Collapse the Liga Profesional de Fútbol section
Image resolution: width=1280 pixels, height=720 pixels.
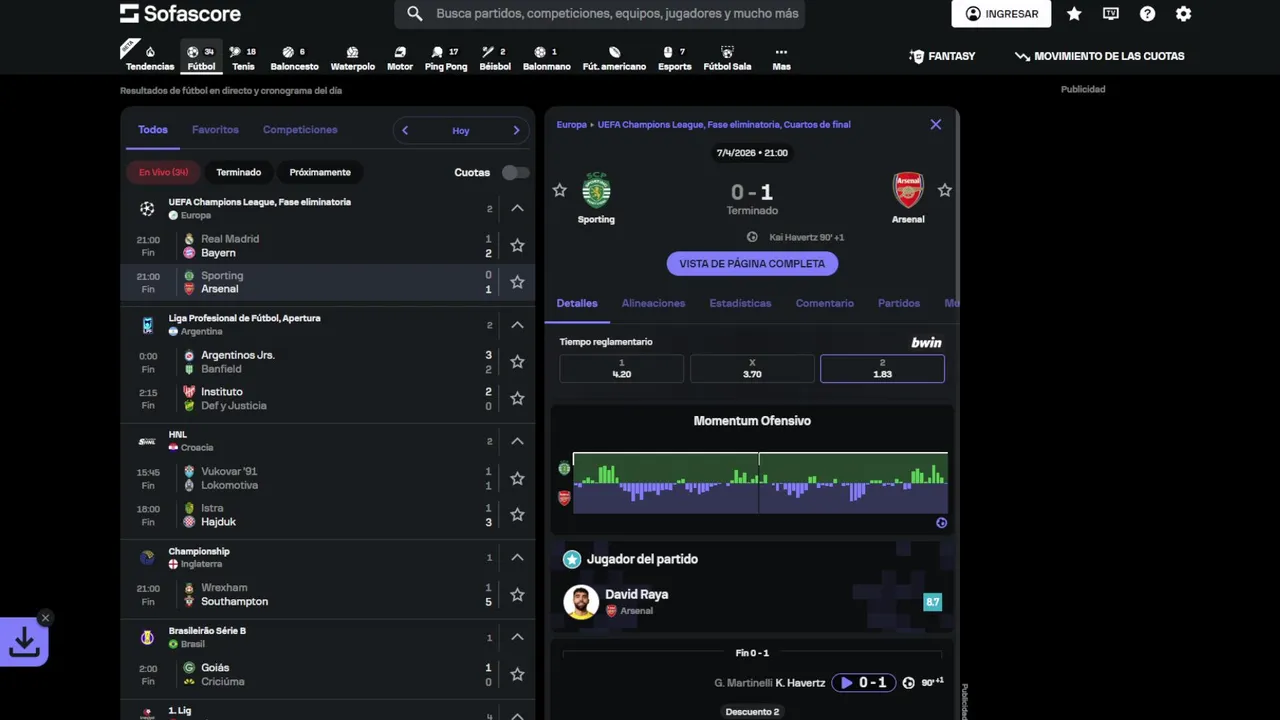coord(517,324)
